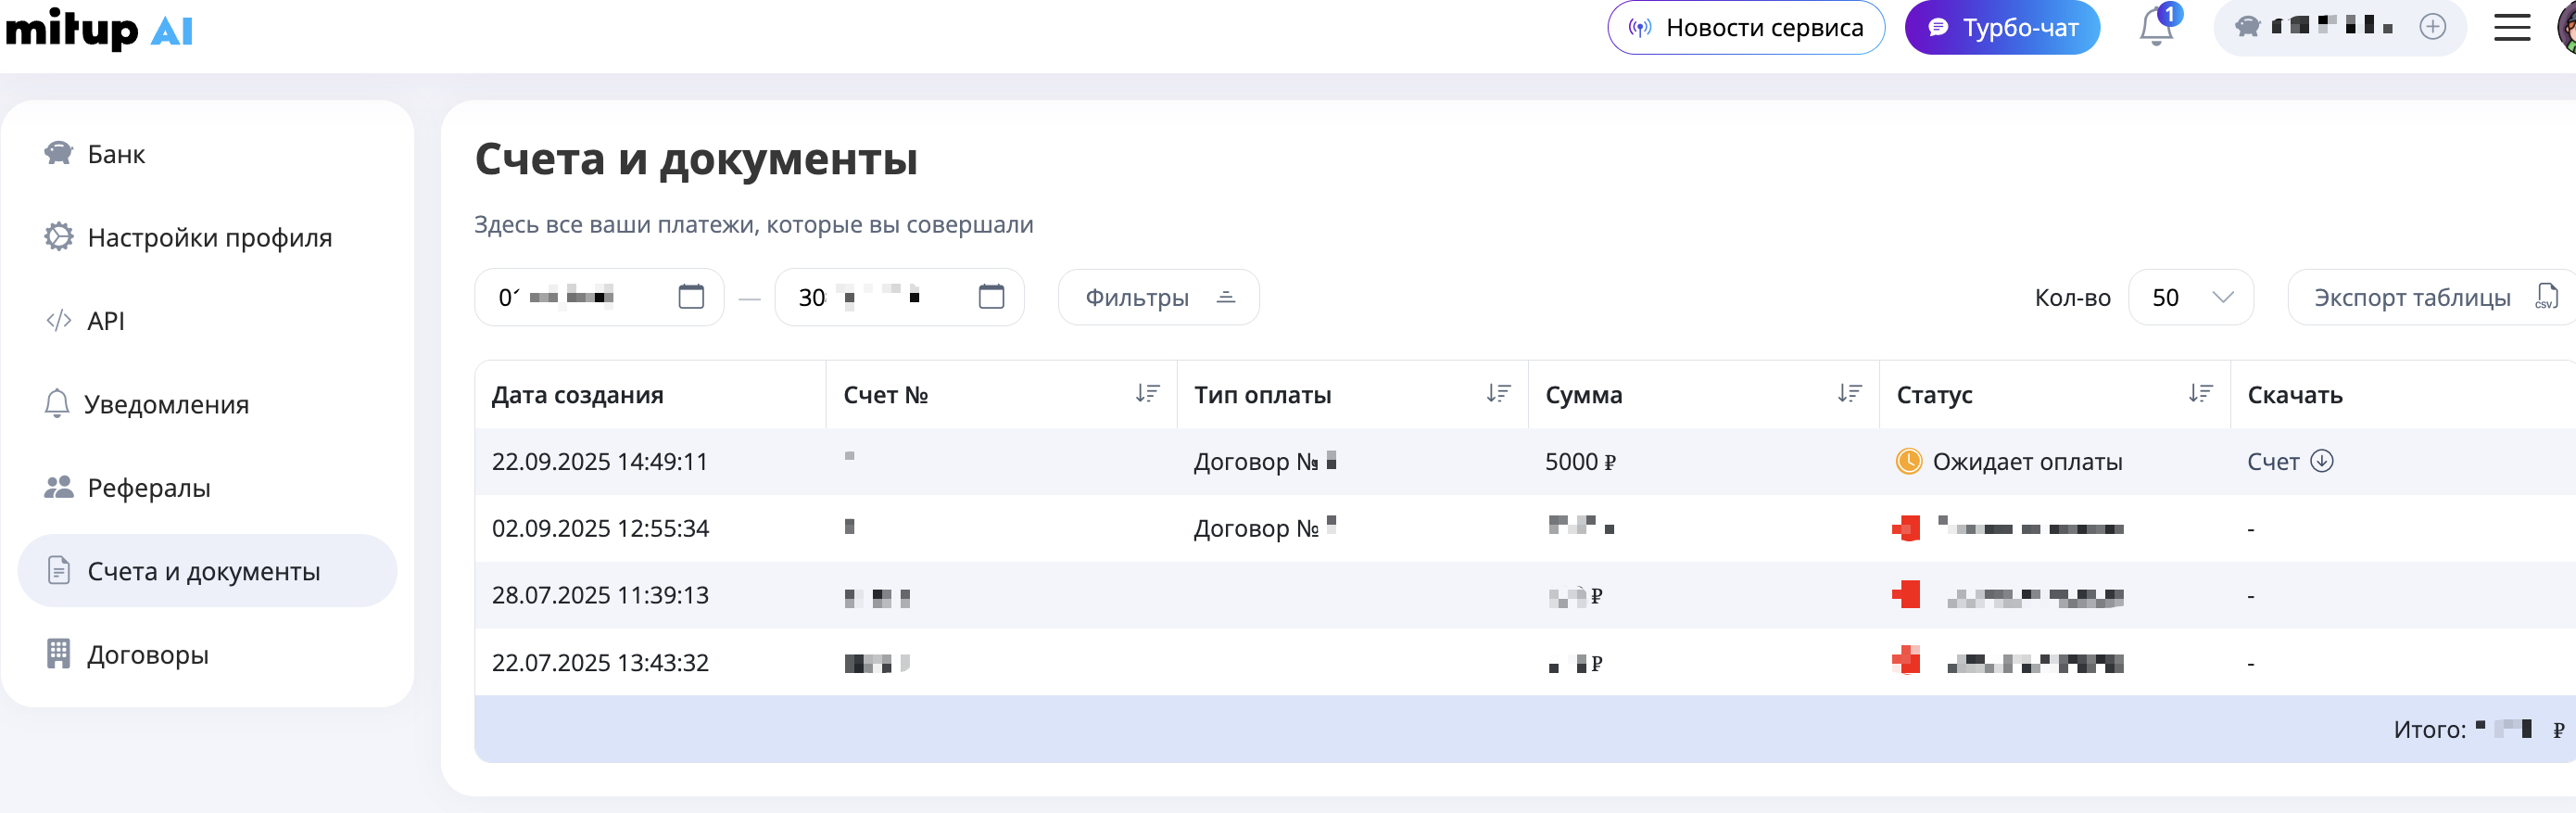
Task: Sort by Сумма column
Action: tap(1849, 394)
